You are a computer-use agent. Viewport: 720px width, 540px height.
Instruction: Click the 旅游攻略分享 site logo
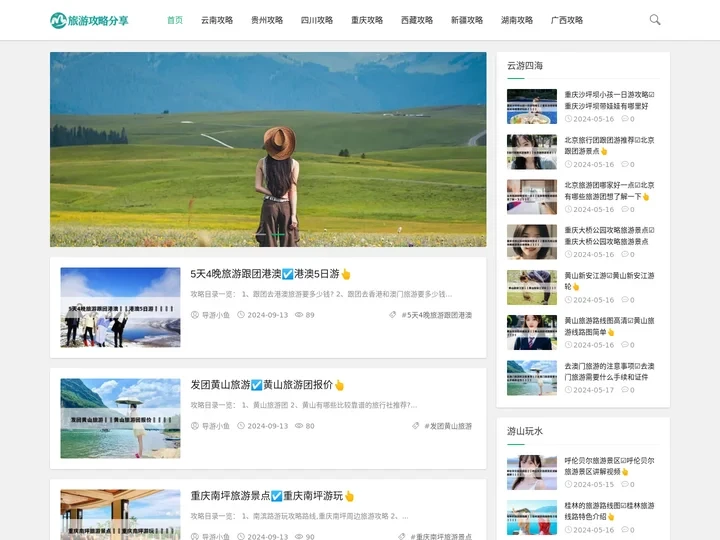click(x=89, y=20)
